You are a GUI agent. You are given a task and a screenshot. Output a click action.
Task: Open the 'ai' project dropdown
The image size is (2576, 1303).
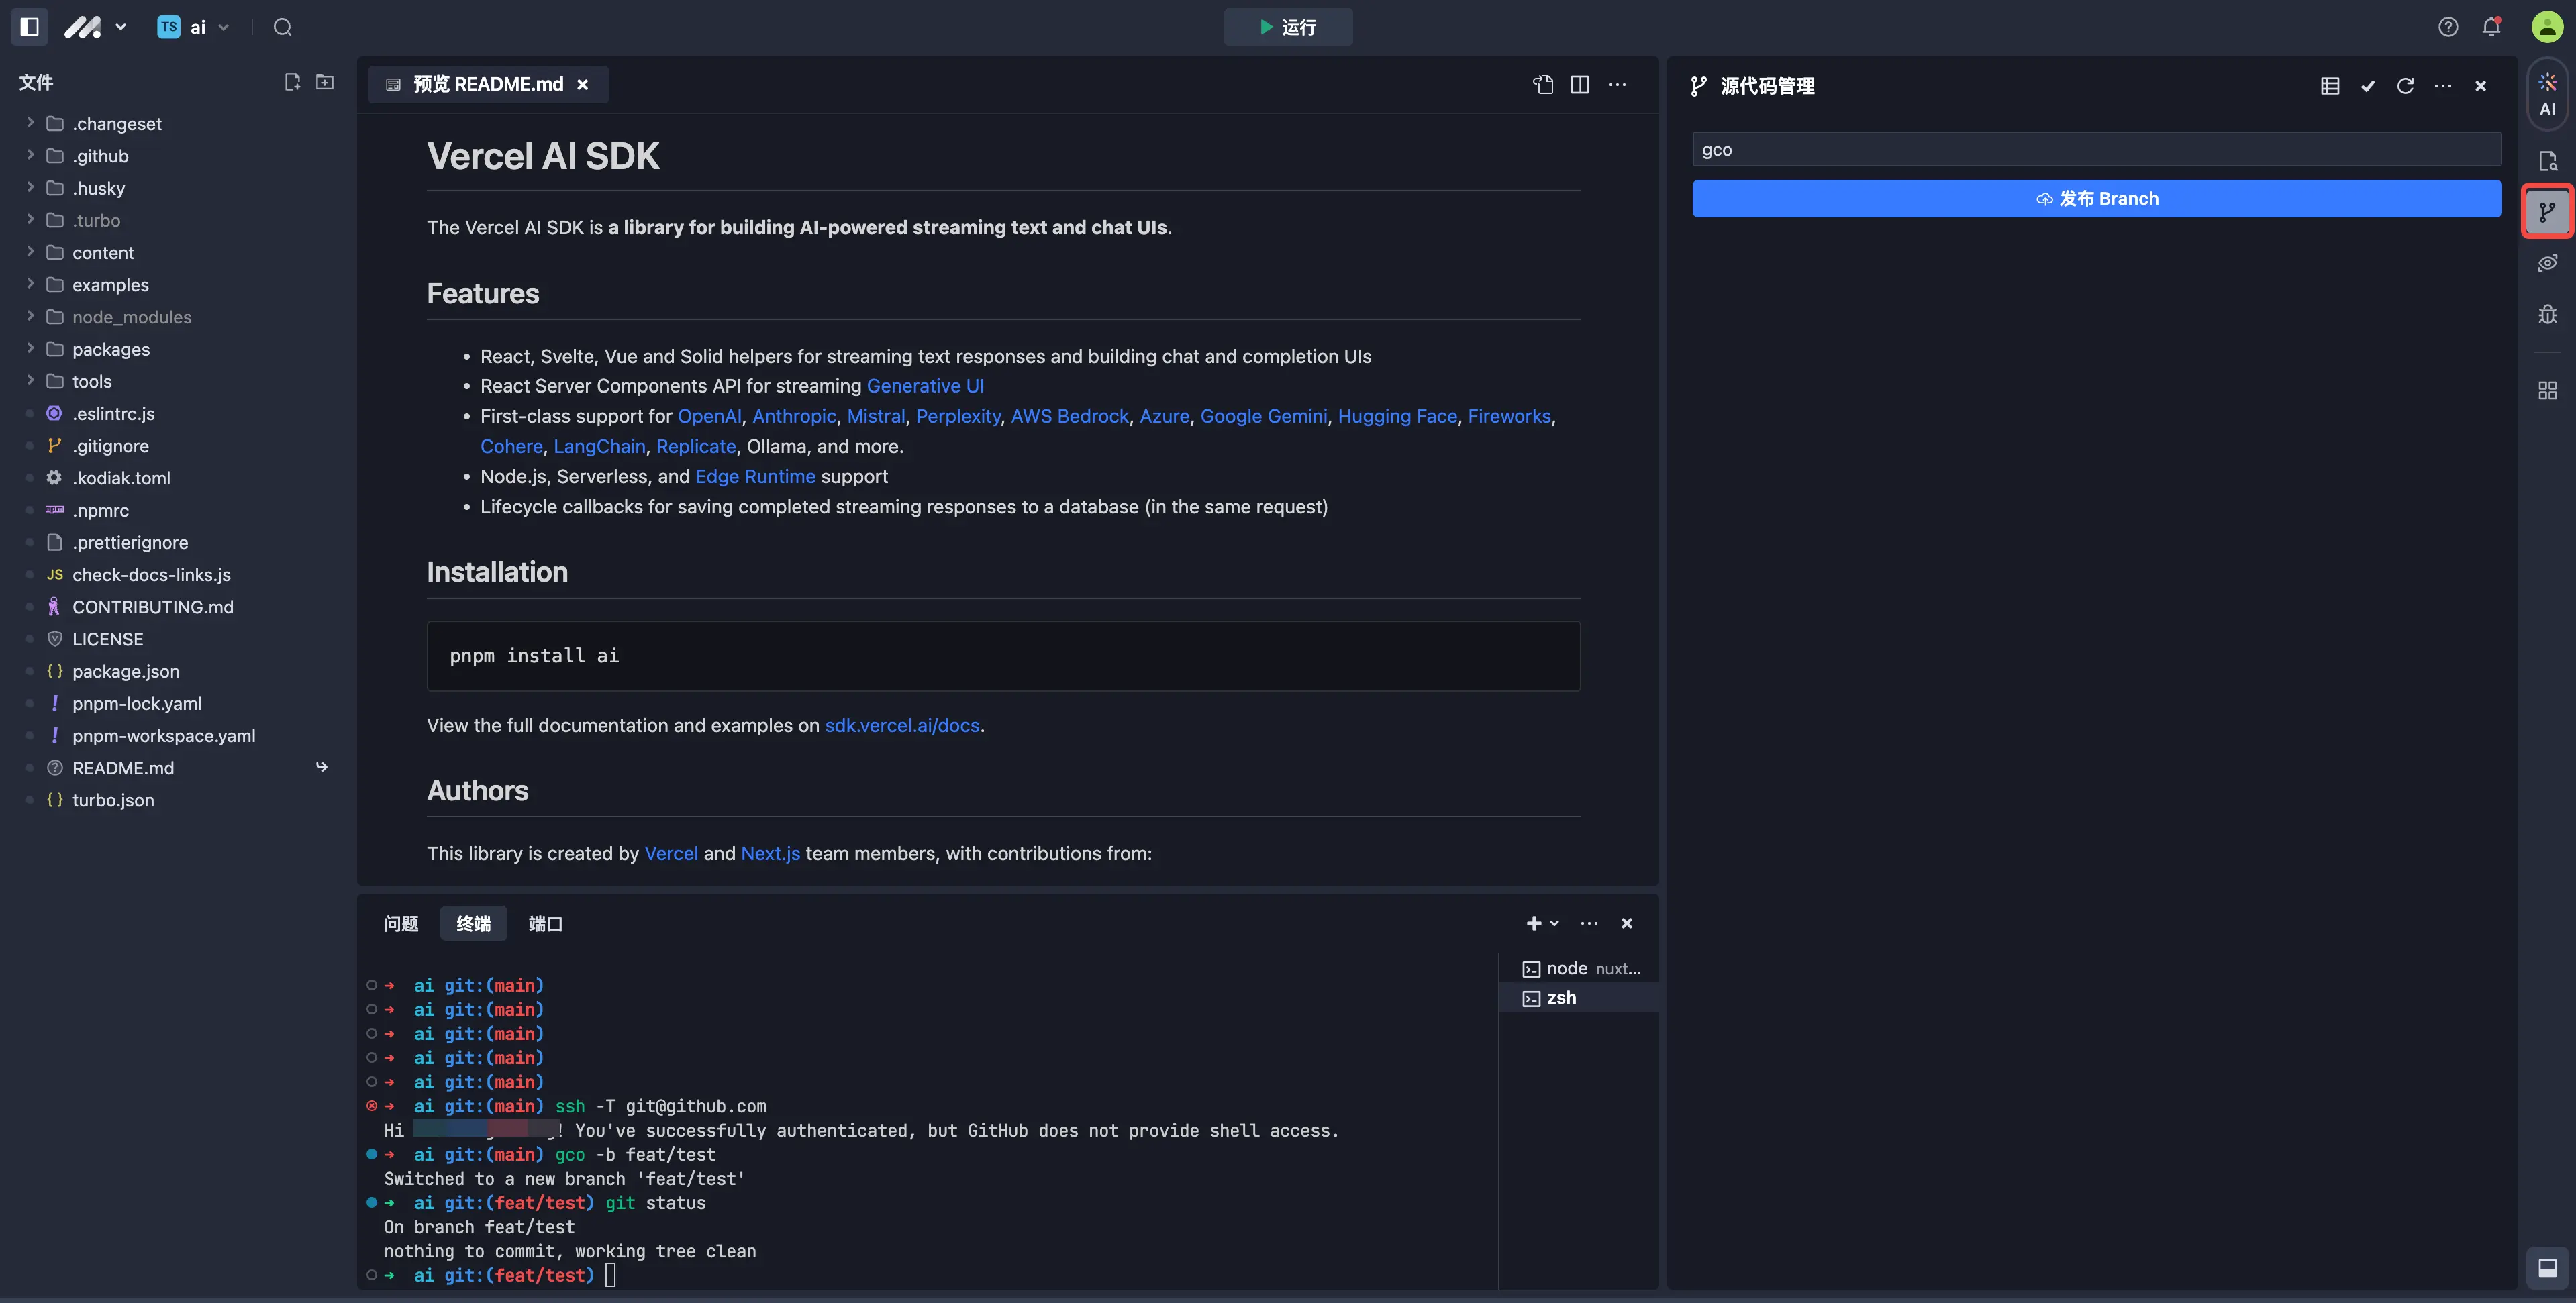(194, 27)
